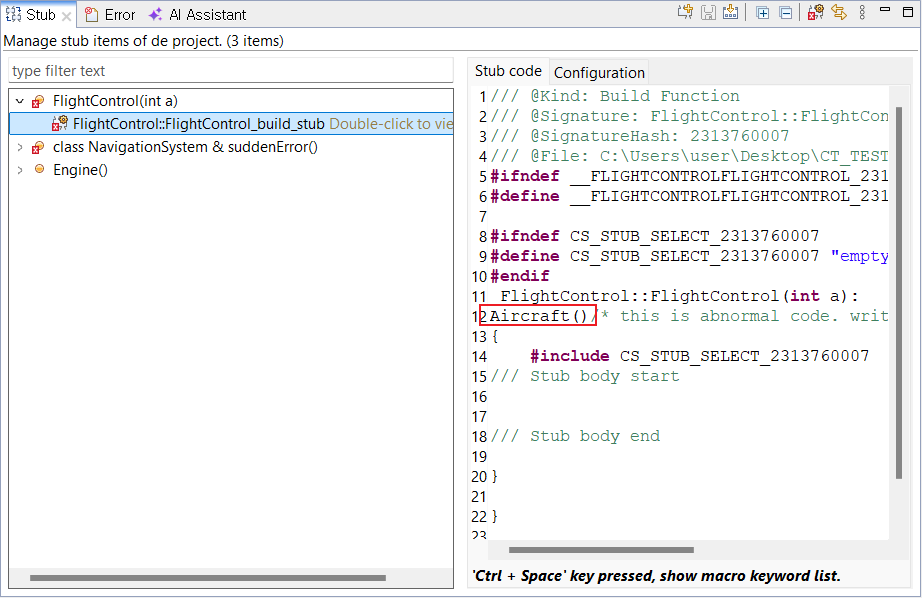Click the "Double-click to vie" hint text

click(x=391, y=124)
